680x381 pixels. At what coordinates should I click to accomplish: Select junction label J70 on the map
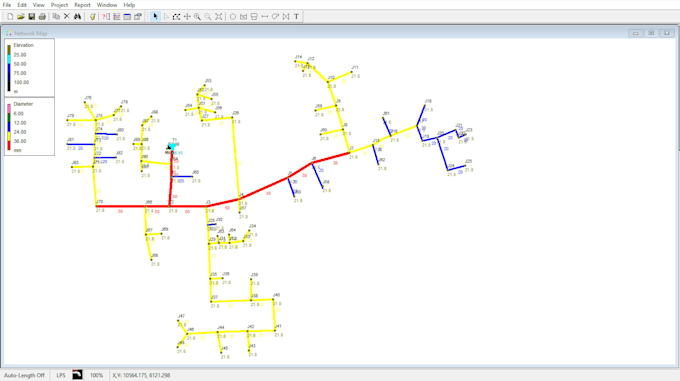coord(100,202)
